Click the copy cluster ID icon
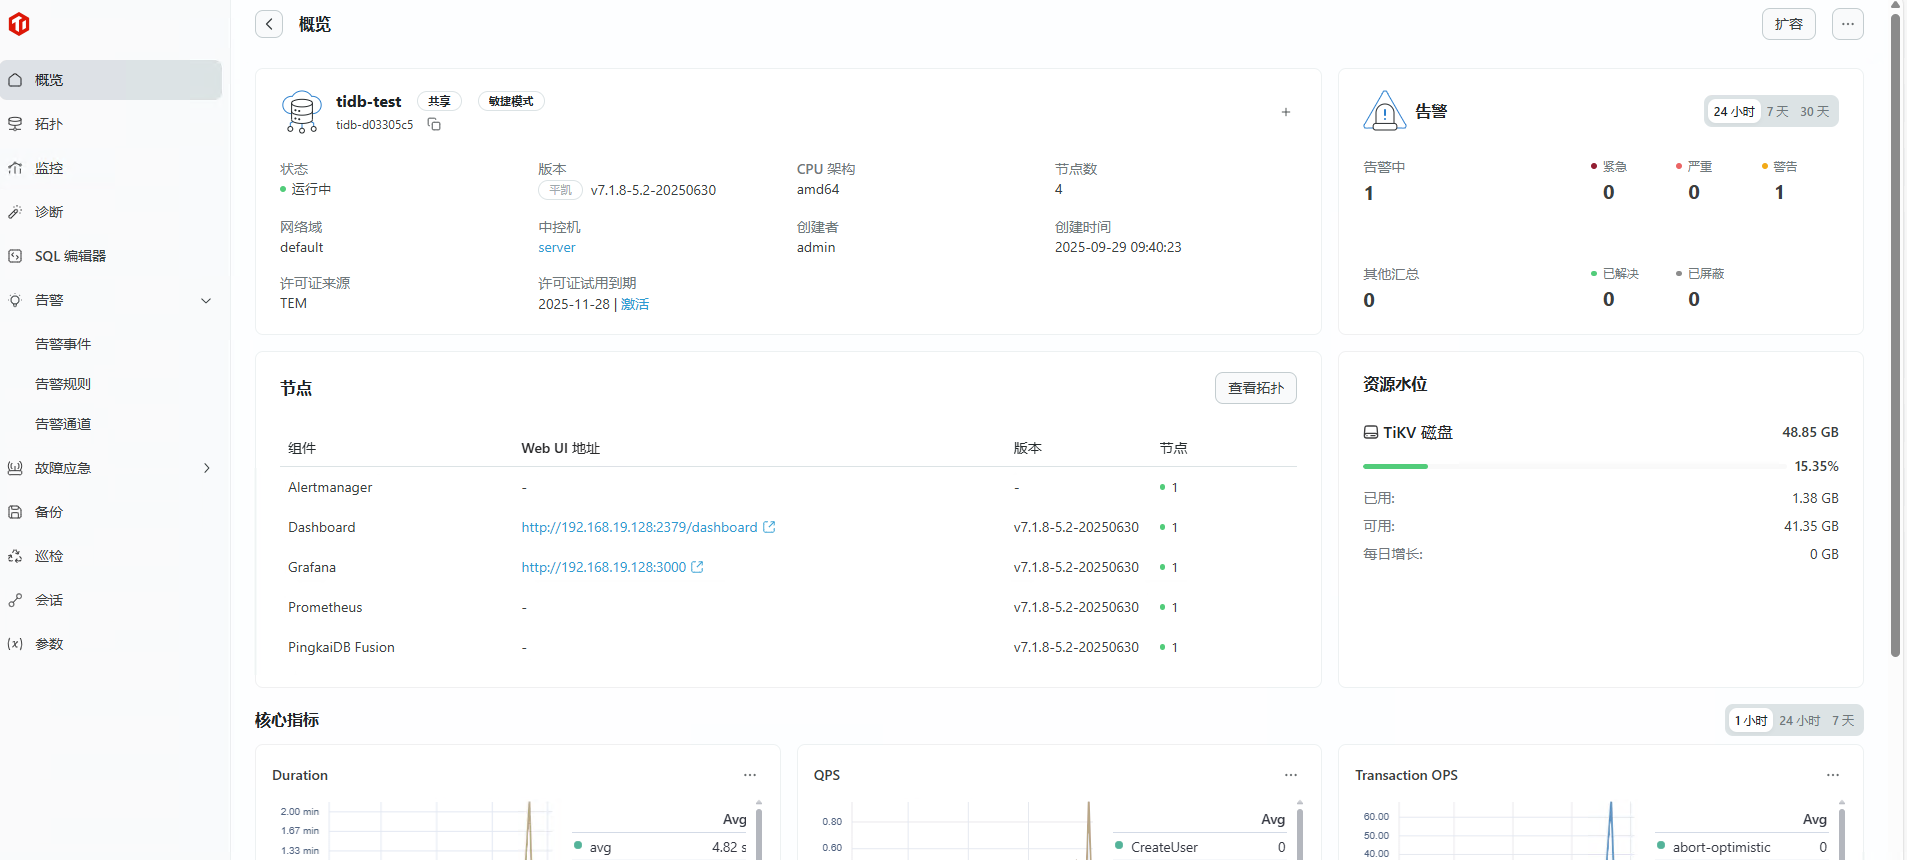The image size is (1907, 860). click(434, 124)
